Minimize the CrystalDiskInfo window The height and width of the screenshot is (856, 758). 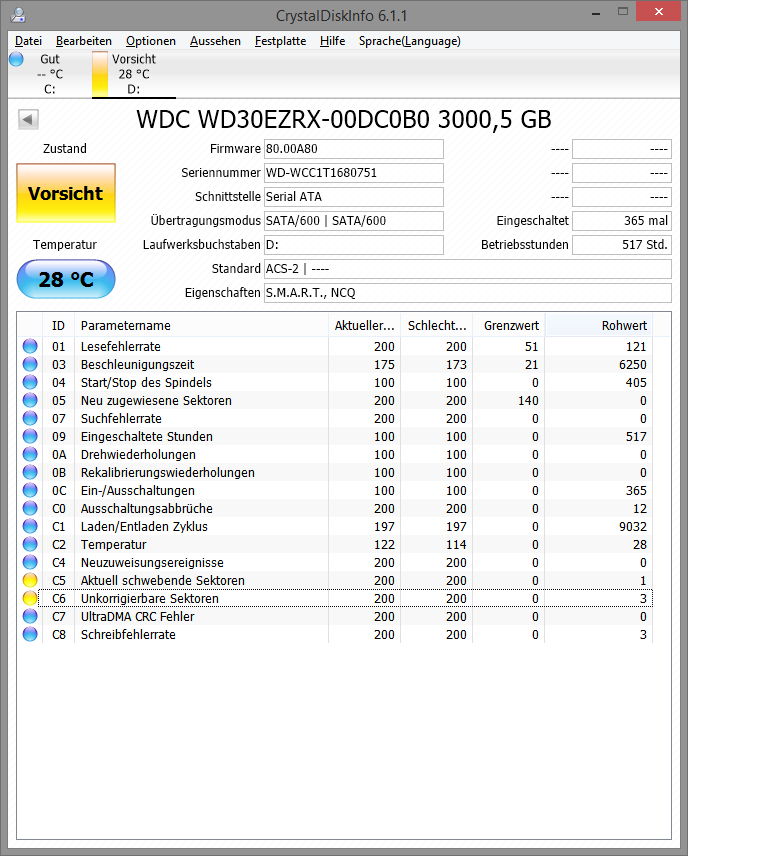click(x=596, y=12)
